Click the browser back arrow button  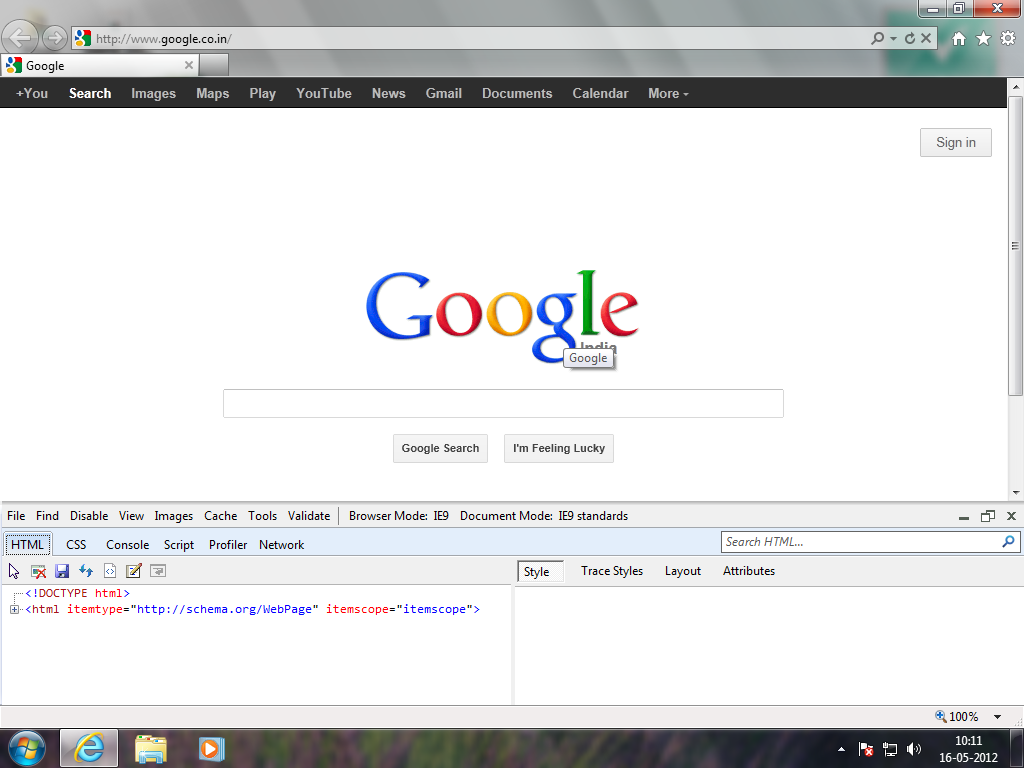[x=20, y=38]
